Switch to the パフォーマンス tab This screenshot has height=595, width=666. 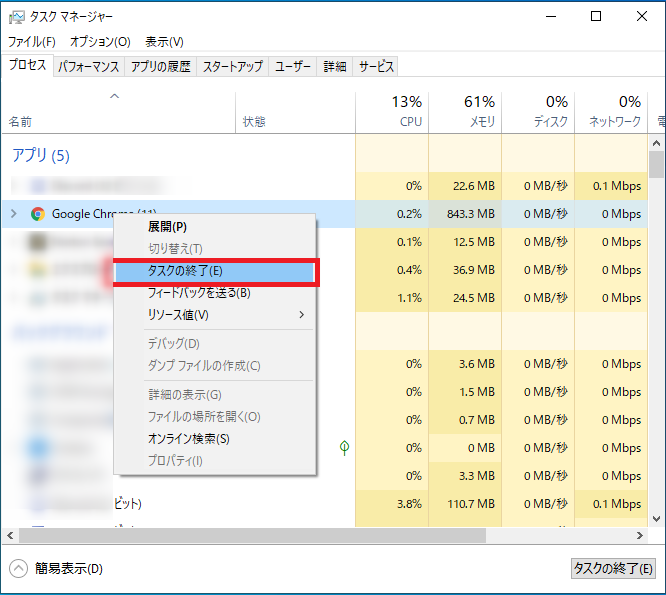88,67
